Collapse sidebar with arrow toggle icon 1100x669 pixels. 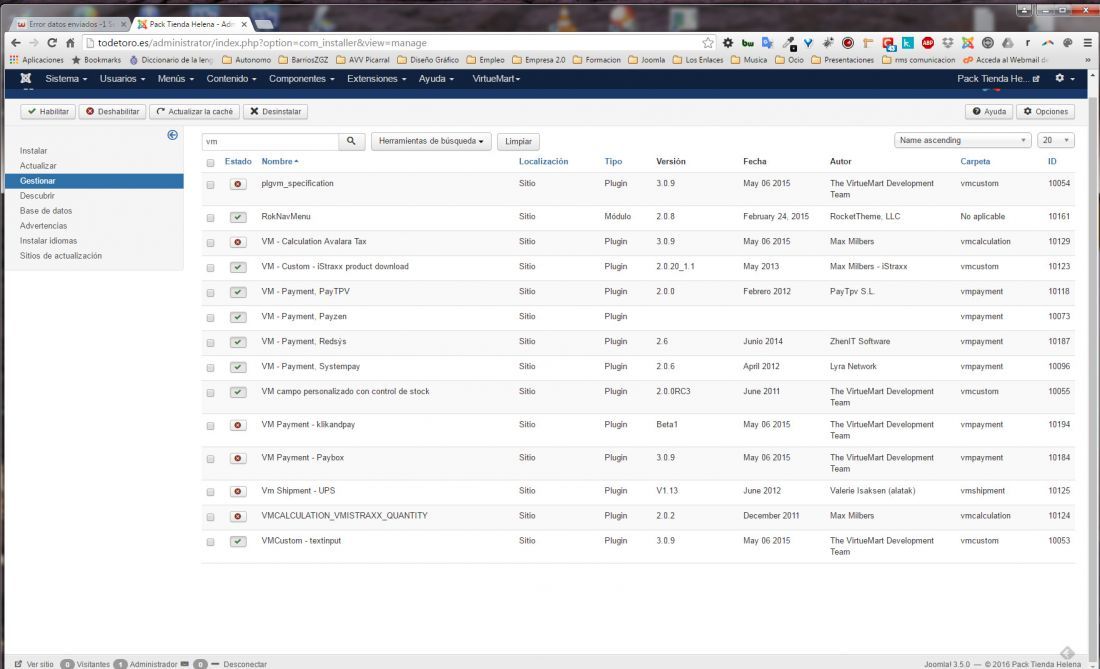[x=173, y=135]
